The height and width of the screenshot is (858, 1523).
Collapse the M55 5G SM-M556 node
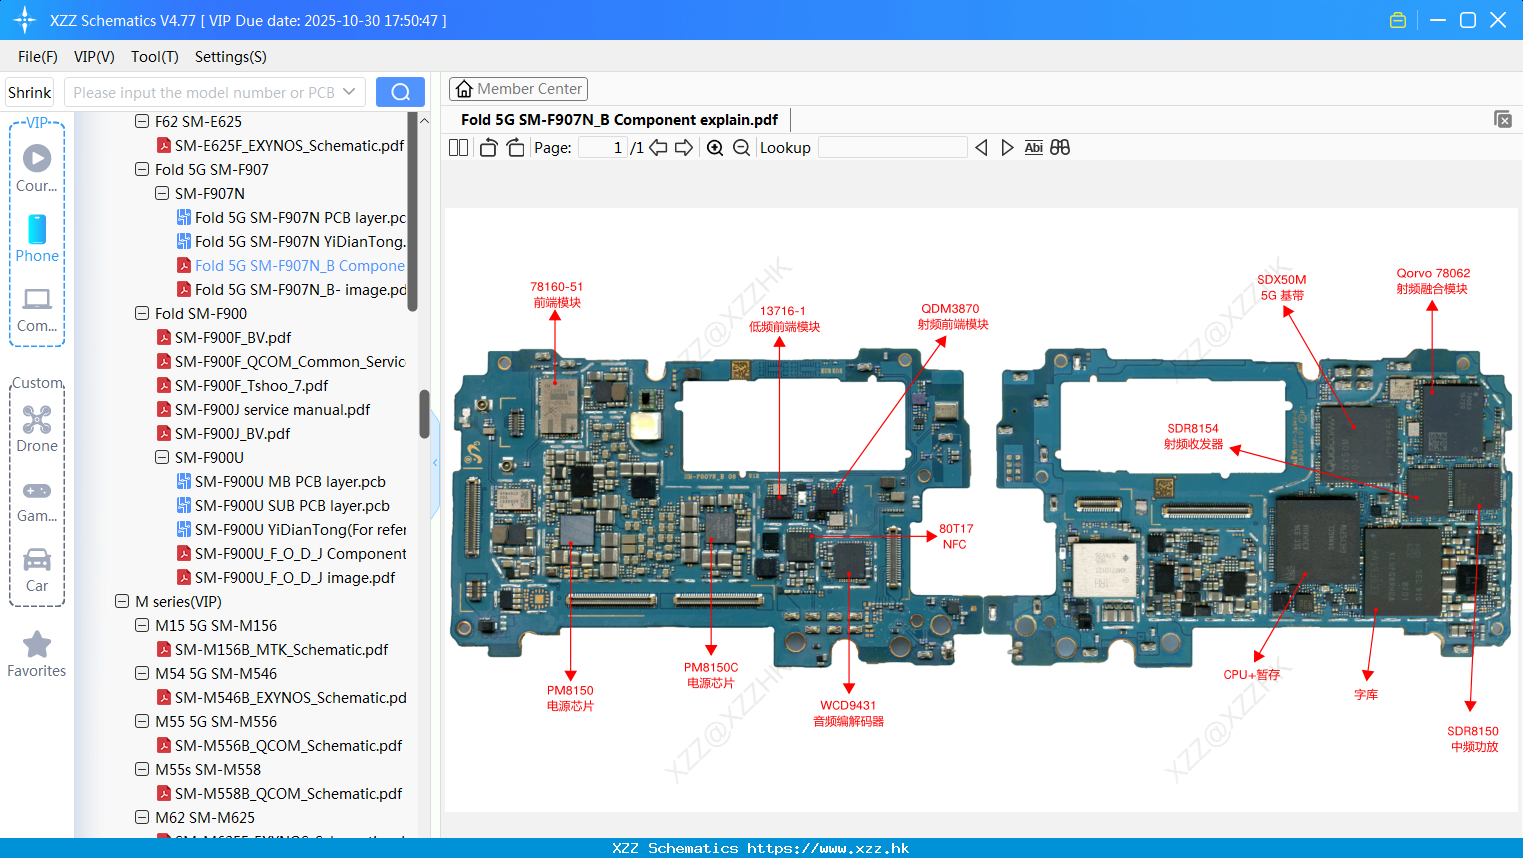pyautogui.click(x=142, y=722)
